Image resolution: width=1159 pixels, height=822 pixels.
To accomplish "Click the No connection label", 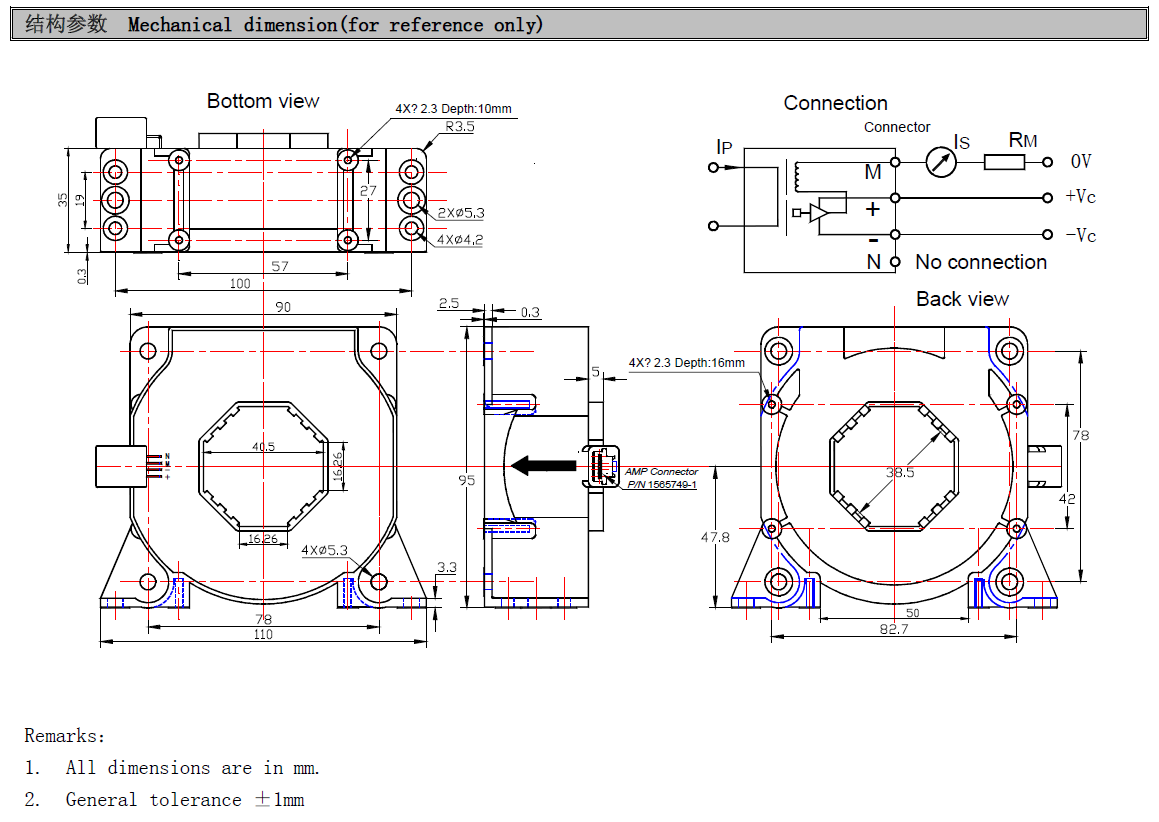I will click(980, 262).
